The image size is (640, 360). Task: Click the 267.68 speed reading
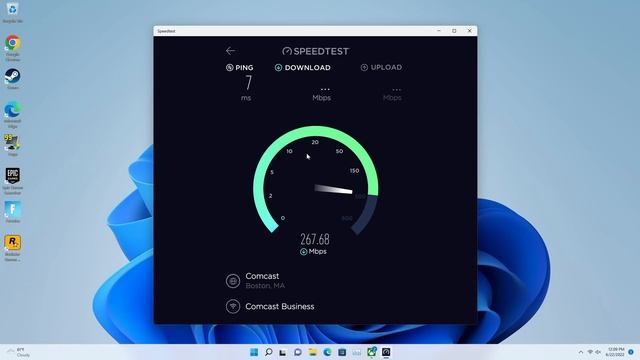click(x=315, y=239)
